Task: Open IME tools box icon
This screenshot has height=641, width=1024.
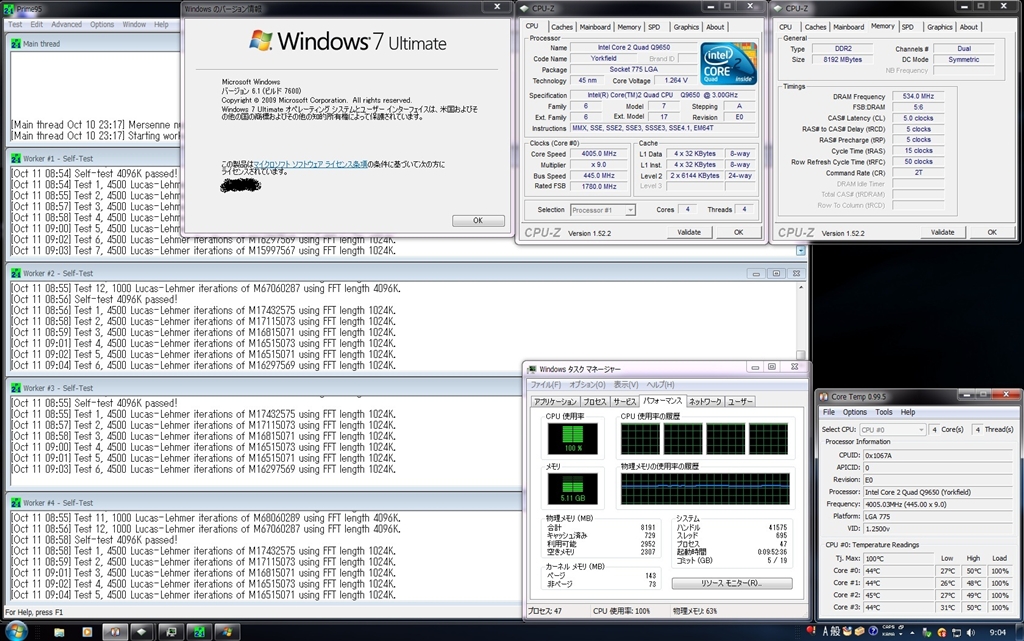Action: (x=859, y=631)
